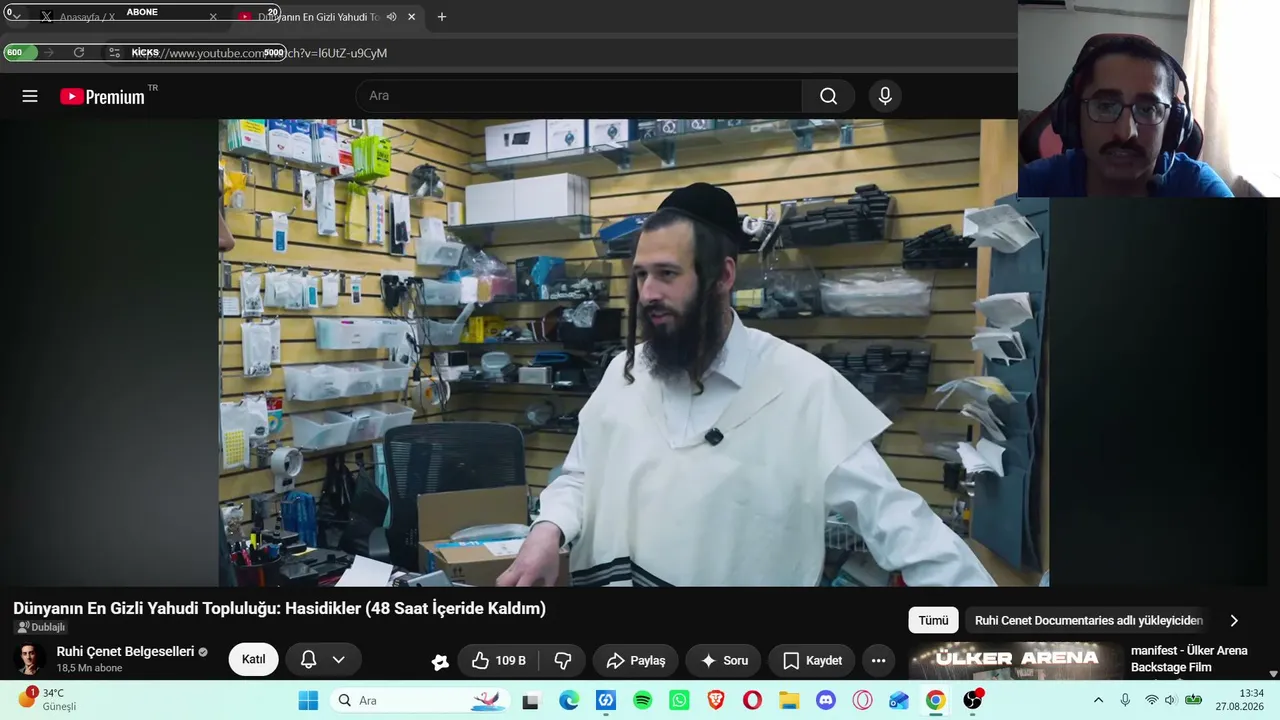Open the volume speaker tray icon
The image size is (1280, 720).
coord(1170,701)
